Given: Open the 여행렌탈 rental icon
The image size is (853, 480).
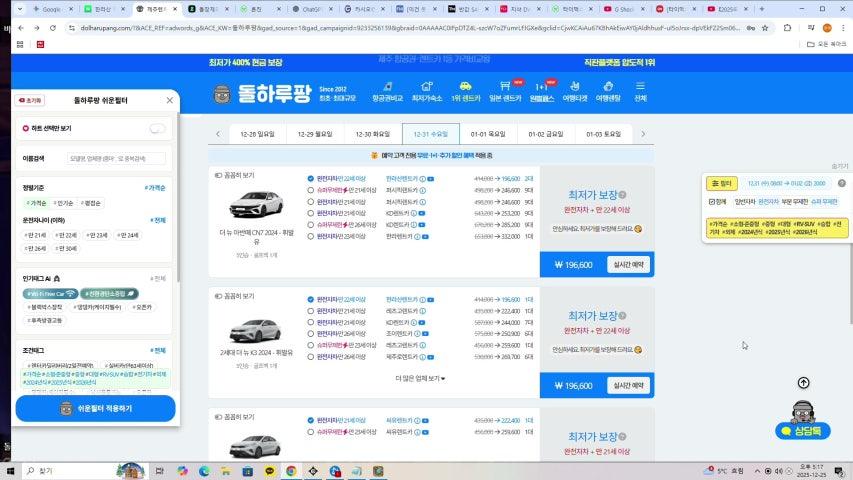Looking at the screenshot, I should 608,91.
